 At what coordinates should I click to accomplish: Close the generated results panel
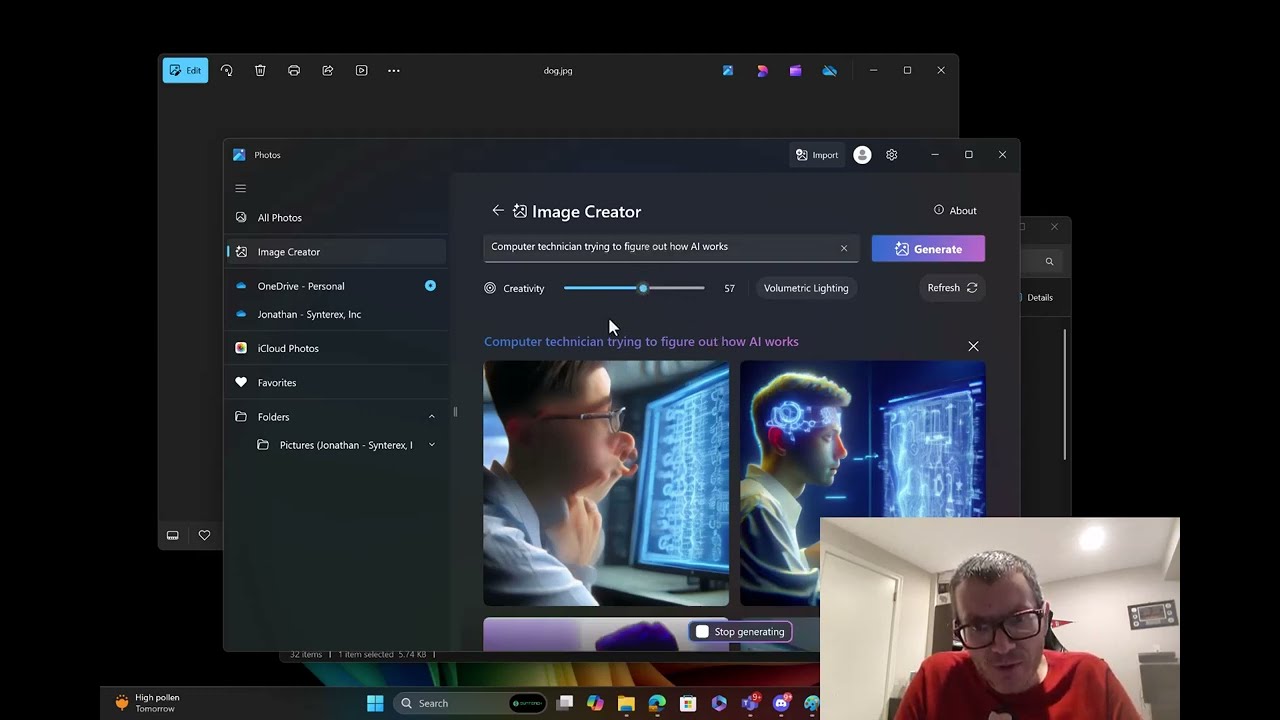(973, 346)
